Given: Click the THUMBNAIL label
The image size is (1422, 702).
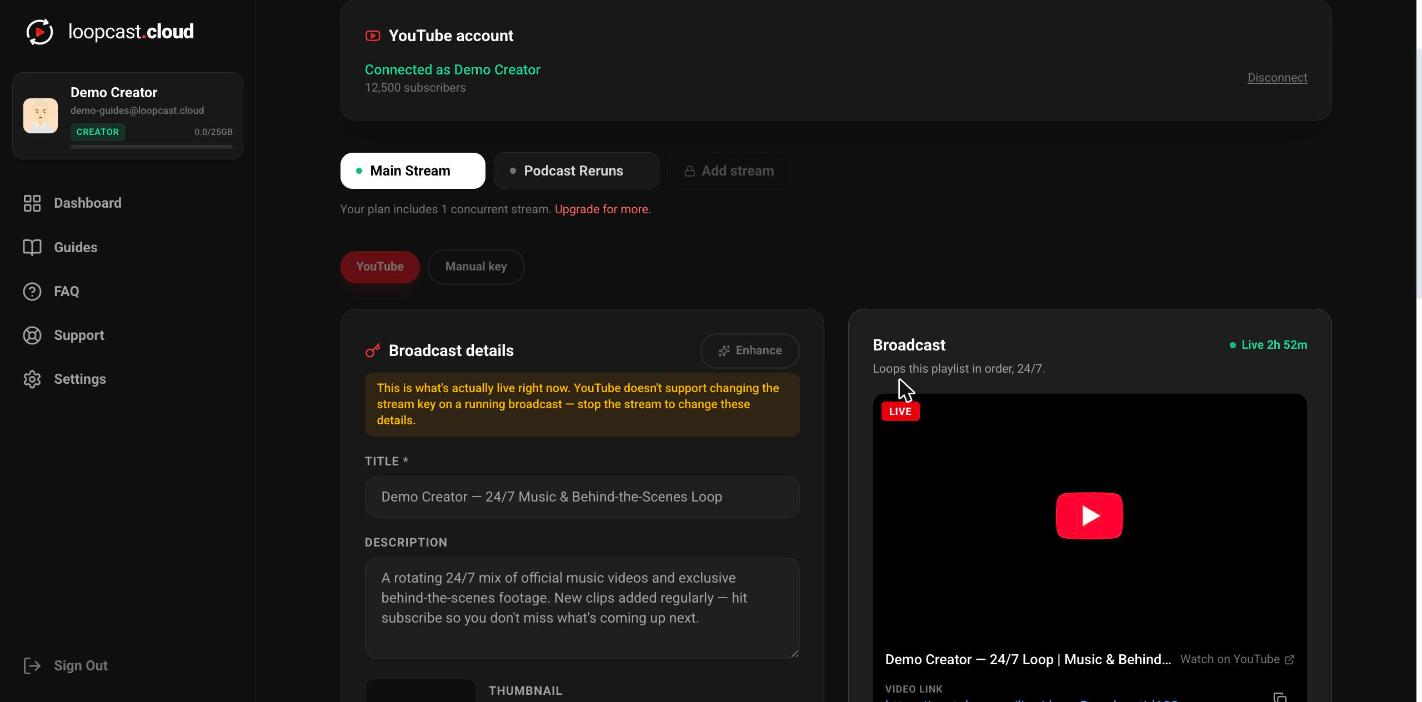Looking at the screenshot, I should [x=526, y=691].
